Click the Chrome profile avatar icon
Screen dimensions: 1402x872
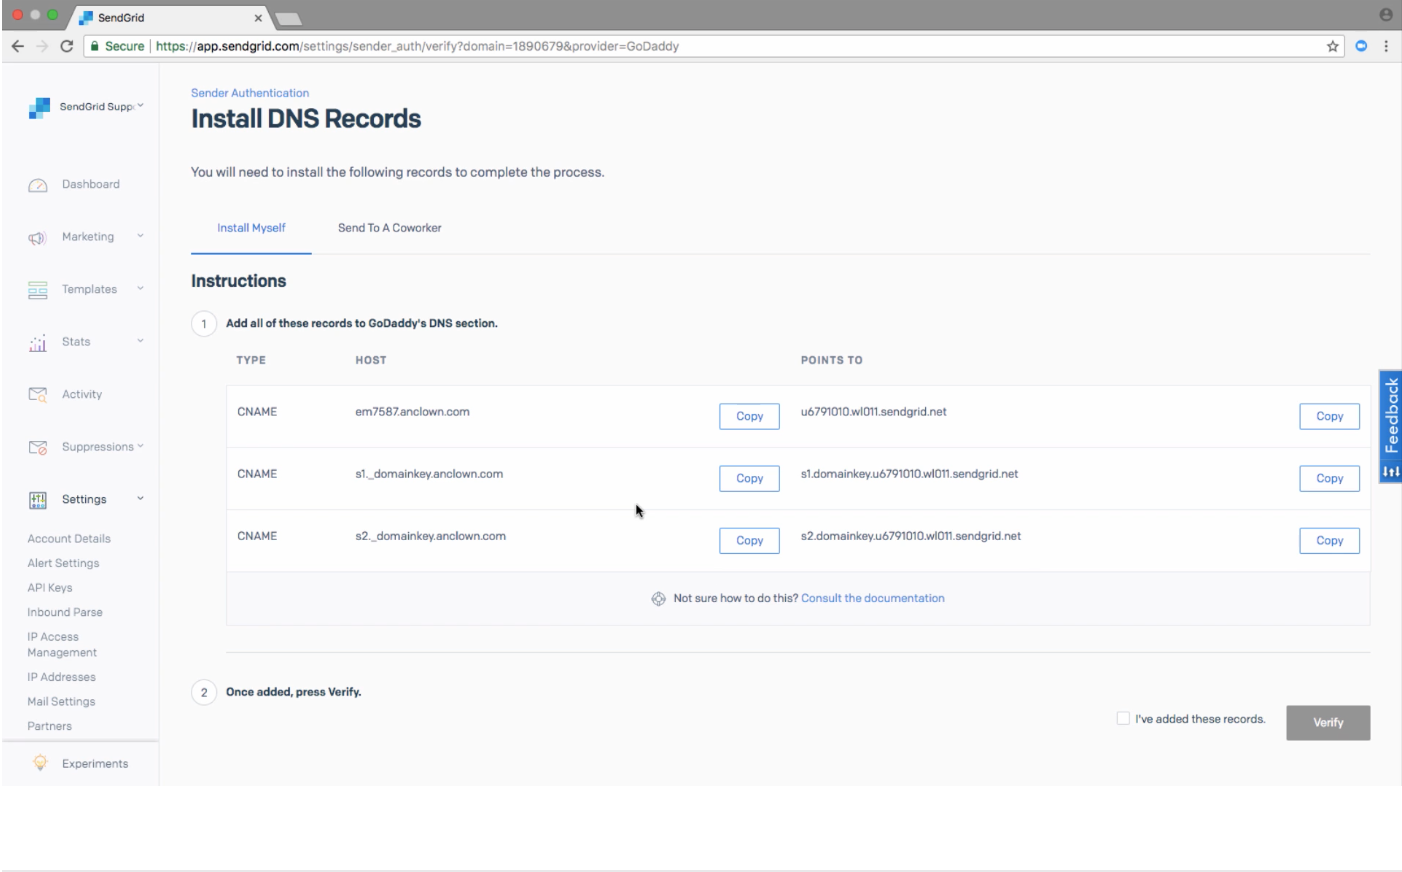pos(1386,15)
